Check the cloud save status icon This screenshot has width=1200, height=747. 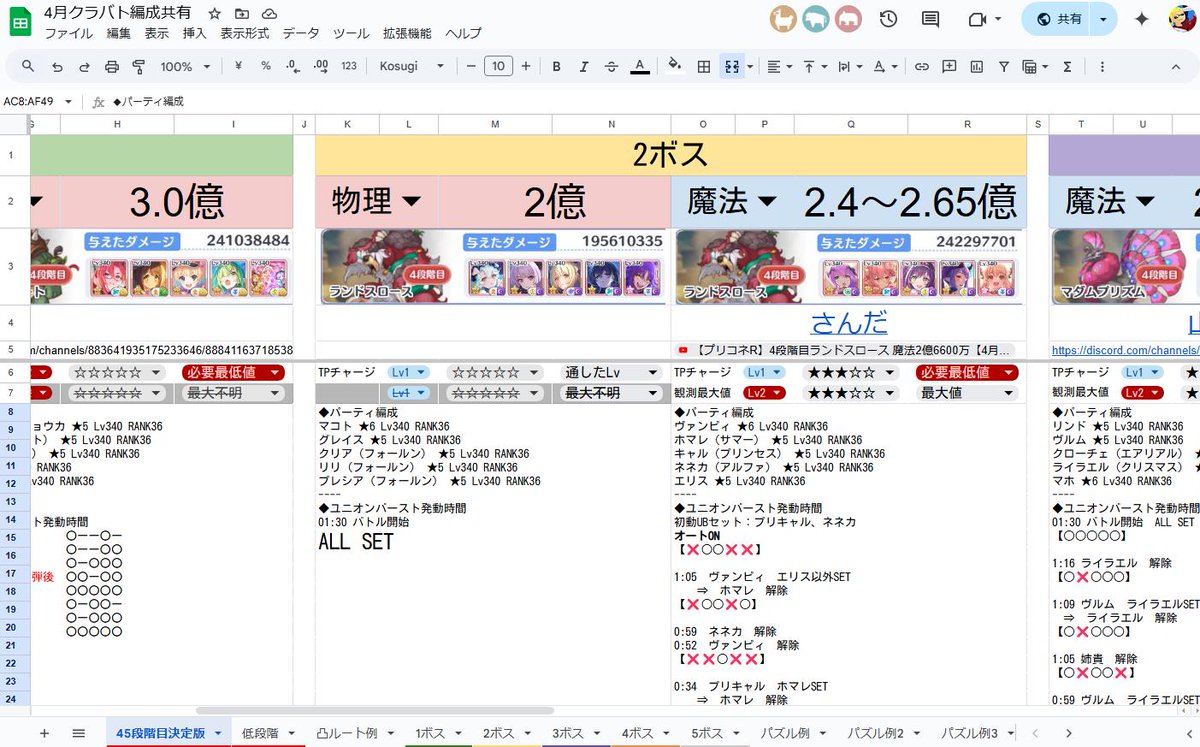tap(269, 14)
